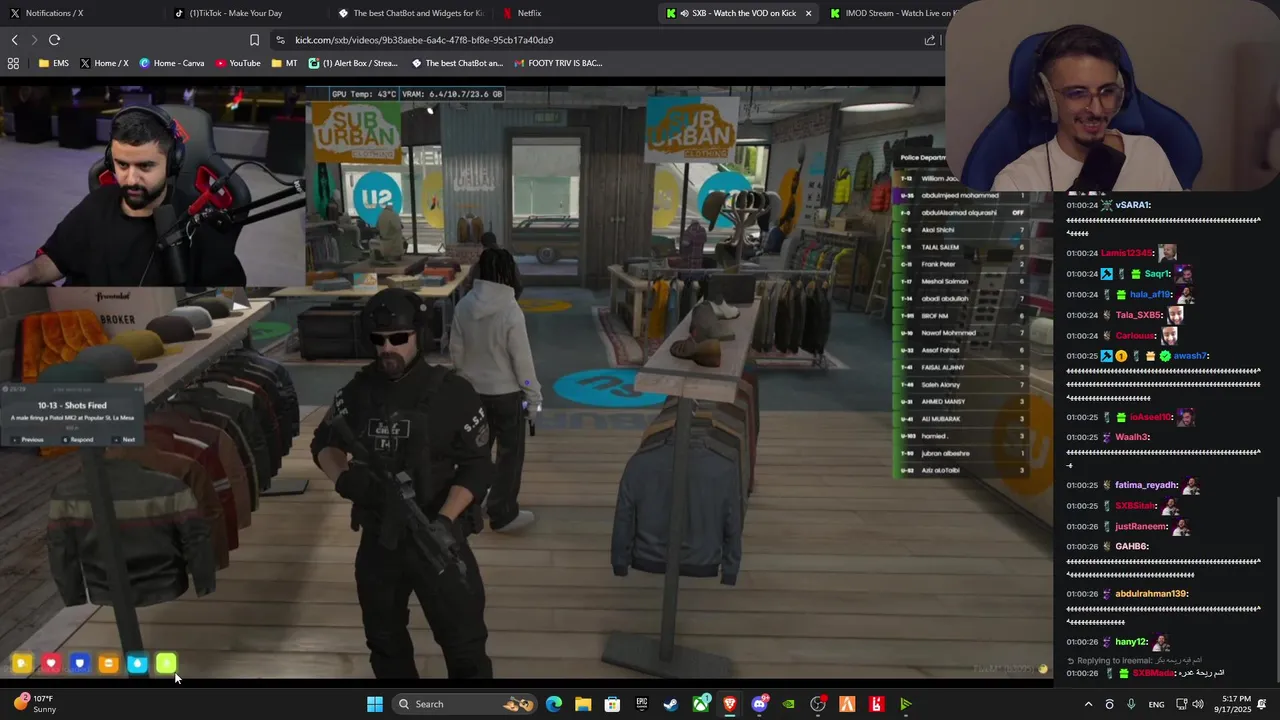
Task: Switch to the best ChatBot and Widgets tab
Action: (410, 13)
